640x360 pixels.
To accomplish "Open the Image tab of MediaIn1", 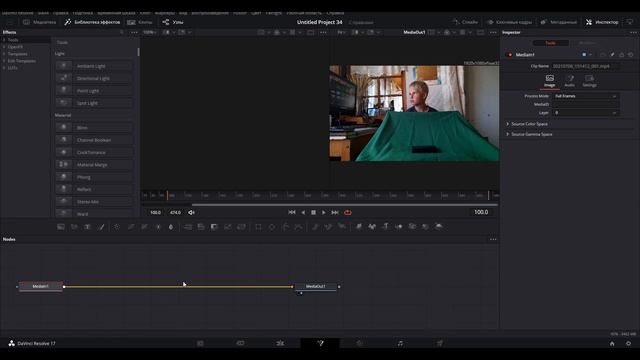I will click(550, 81).
